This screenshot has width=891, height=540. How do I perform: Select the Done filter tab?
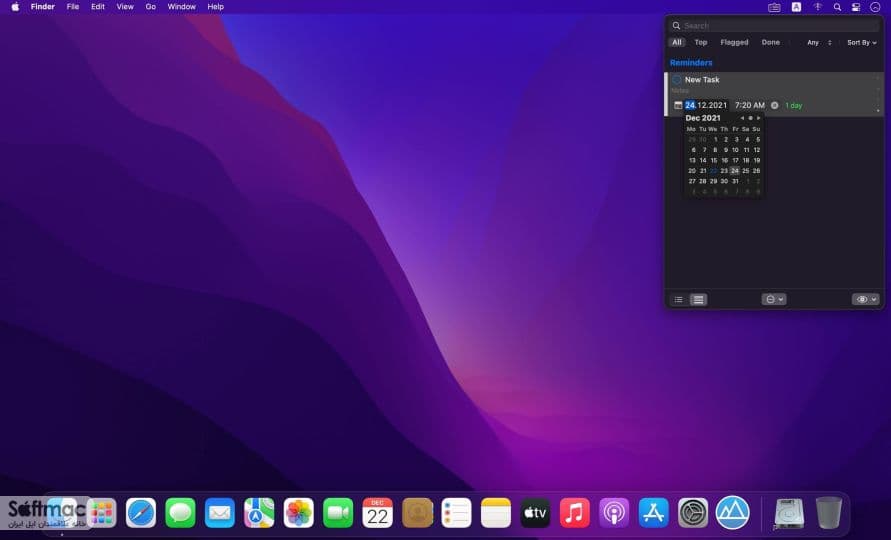(x=771, y=43)
